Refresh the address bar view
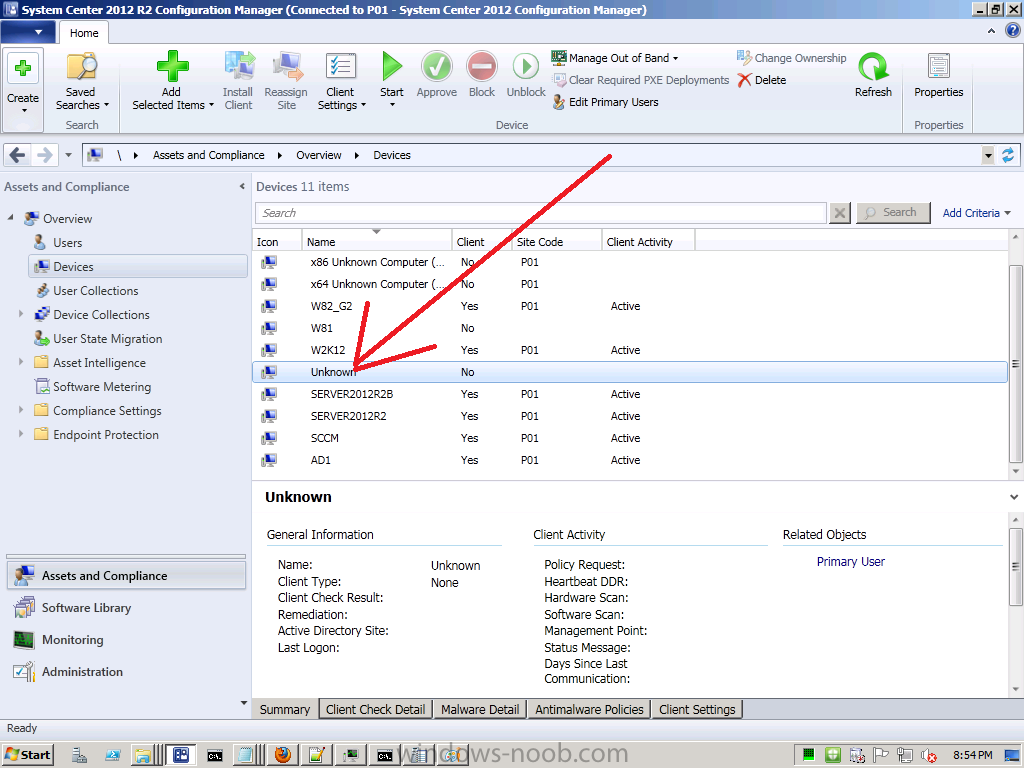This screenshot has height=768, width=1024. pyautogui.click(x=1008, y=155)
